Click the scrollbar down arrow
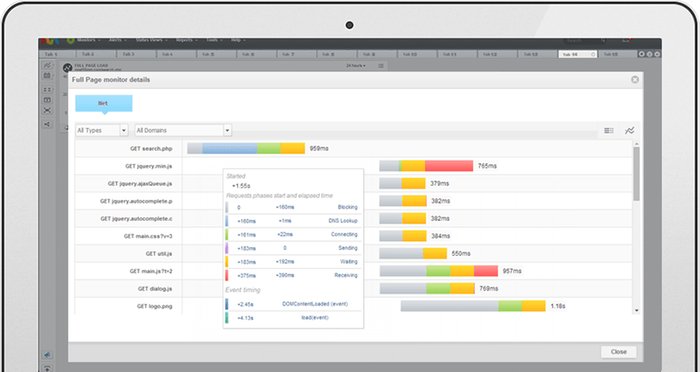Screen dimensions: 700x372 point(636,310)
